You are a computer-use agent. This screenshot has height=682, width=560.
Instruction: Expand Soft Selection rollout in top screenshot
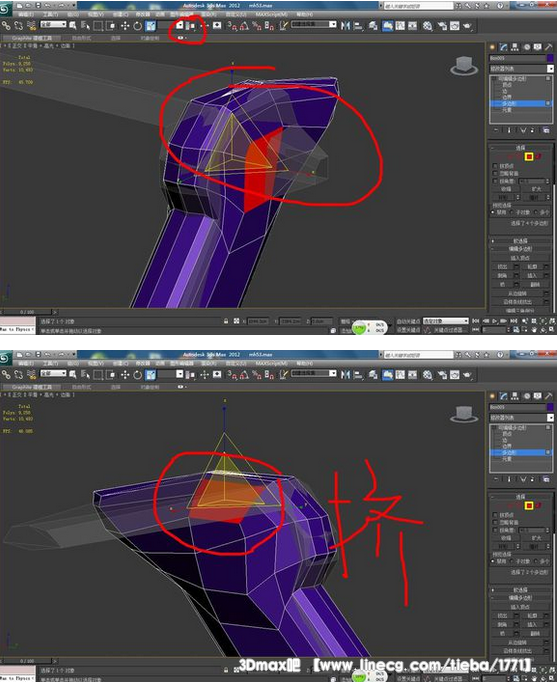520,241
